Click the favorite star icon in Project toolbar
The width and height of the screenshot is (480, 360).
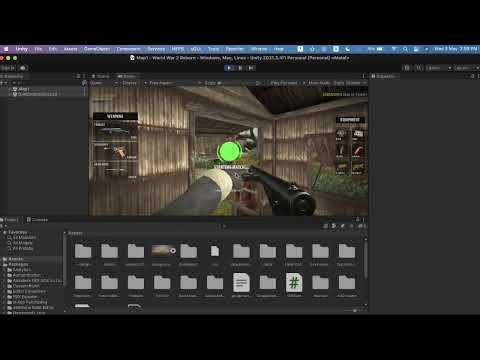pyautogui.click(x=351, y=226)
